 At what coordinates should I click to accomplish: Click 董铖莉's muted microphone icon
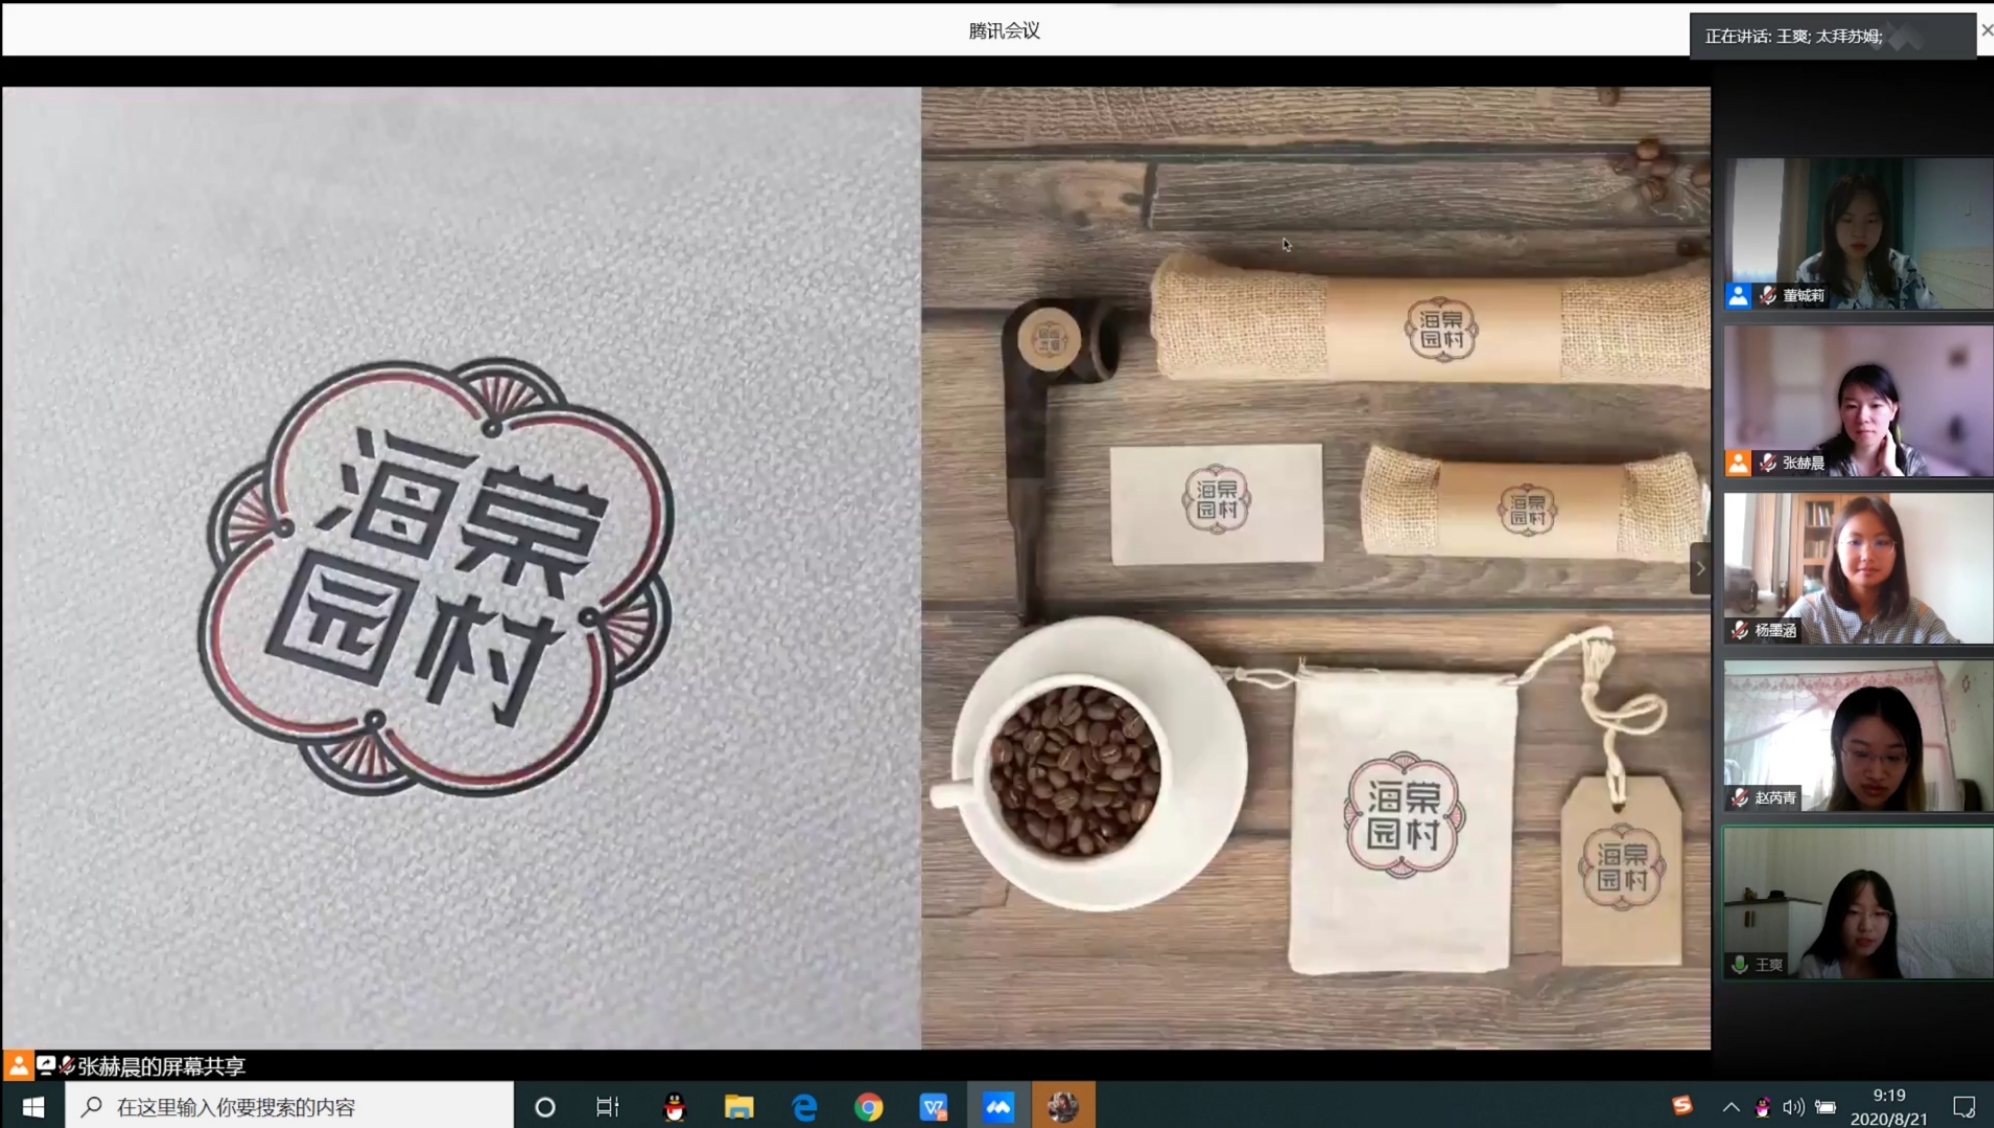pyautogui.click(x=1768, y=295)
